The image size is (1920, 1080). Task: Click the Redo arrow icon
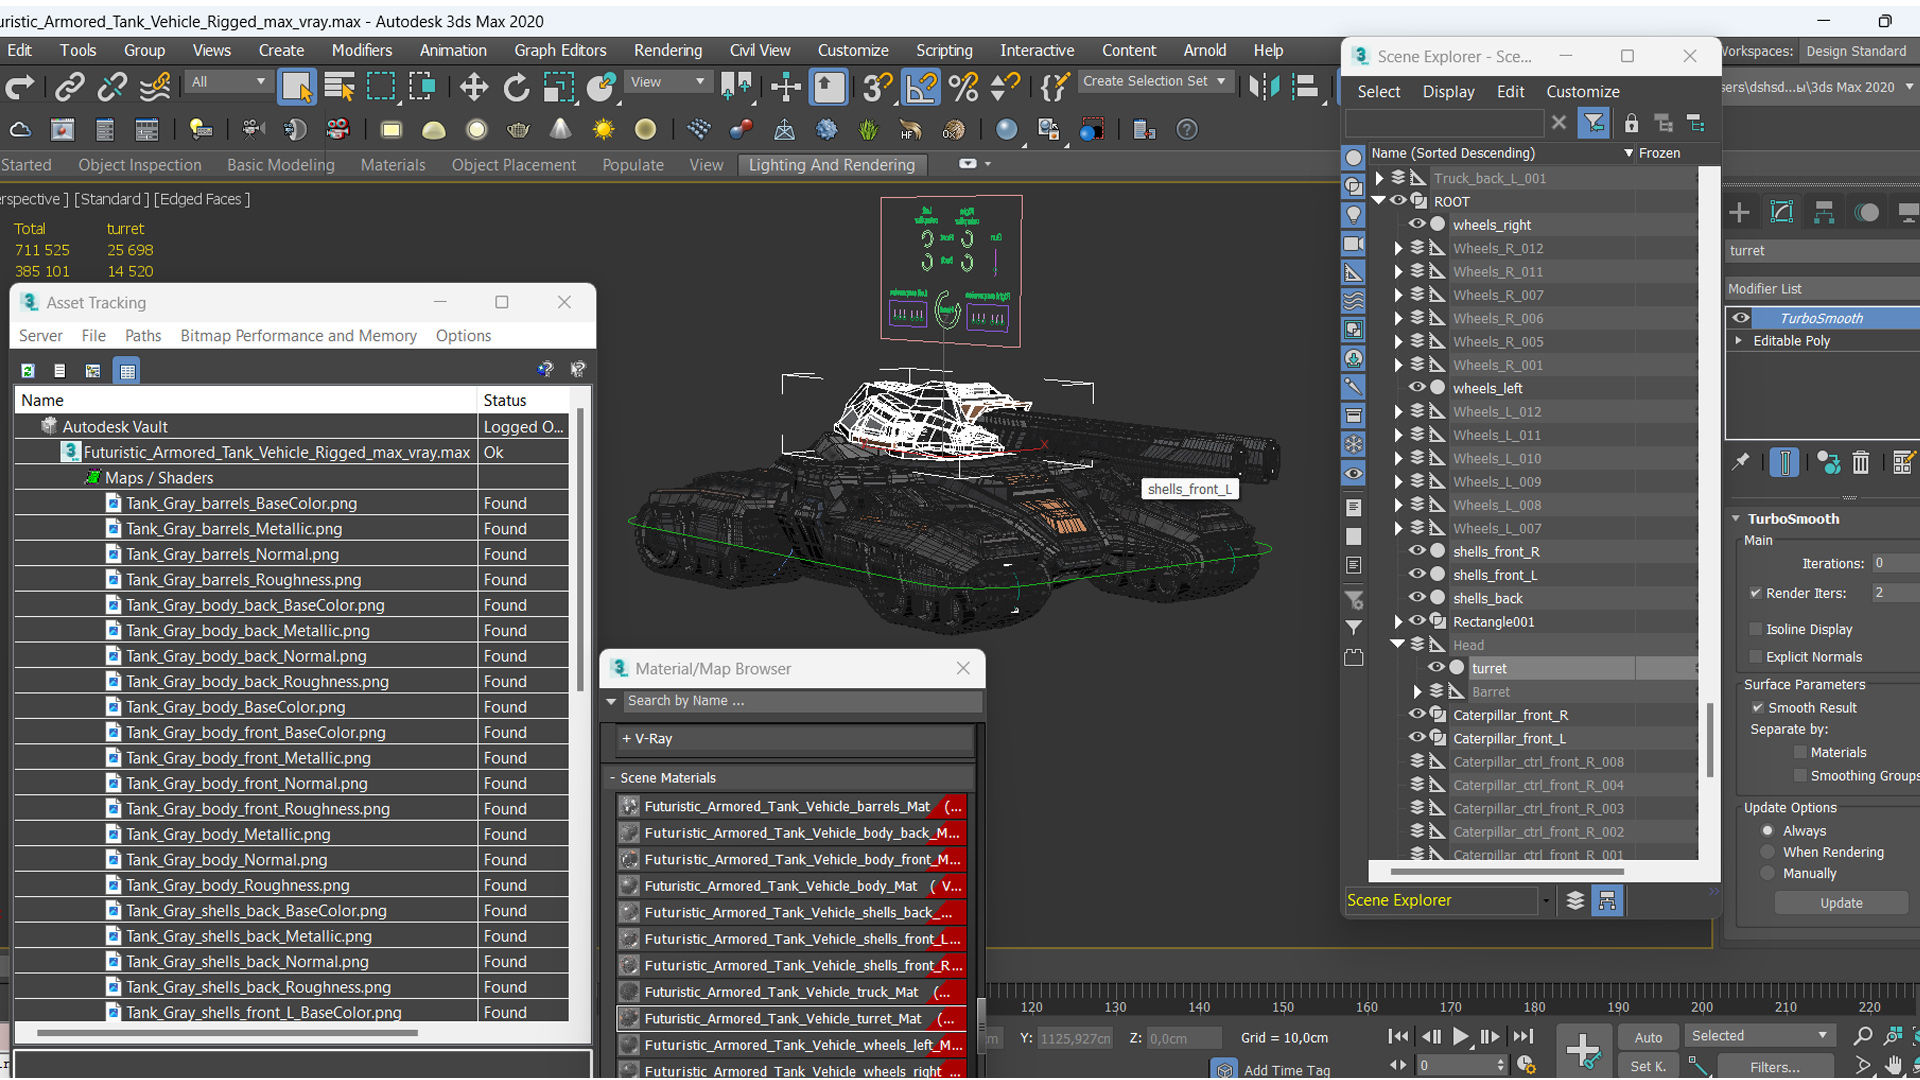(20, 87)
